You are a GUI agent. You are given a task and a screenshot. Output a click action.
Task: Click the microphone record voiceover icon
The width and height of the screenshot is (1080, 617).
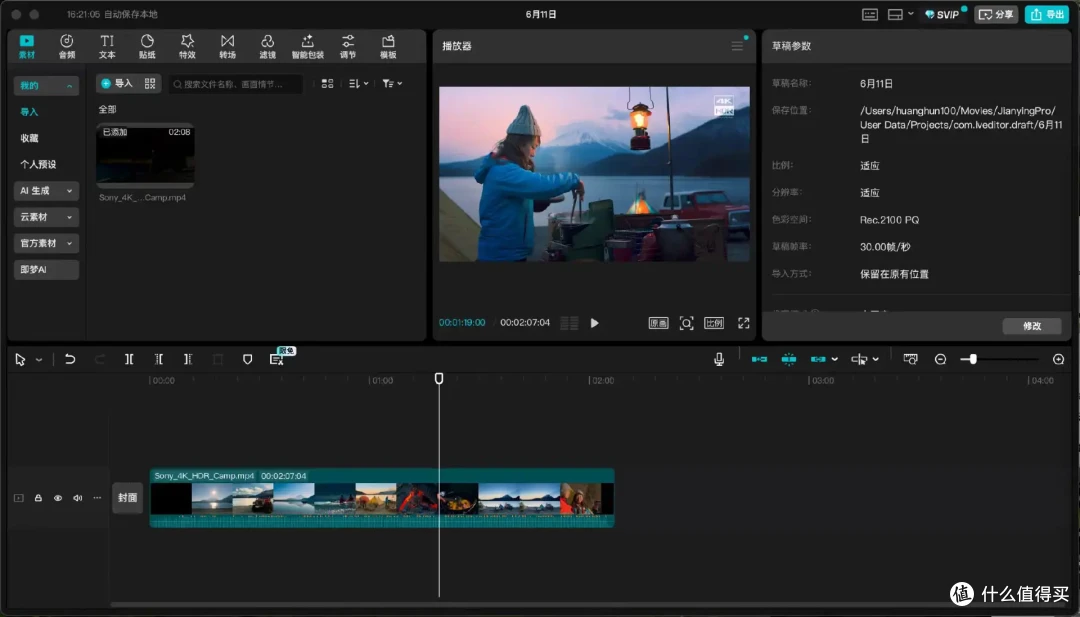tap(718, 359)
